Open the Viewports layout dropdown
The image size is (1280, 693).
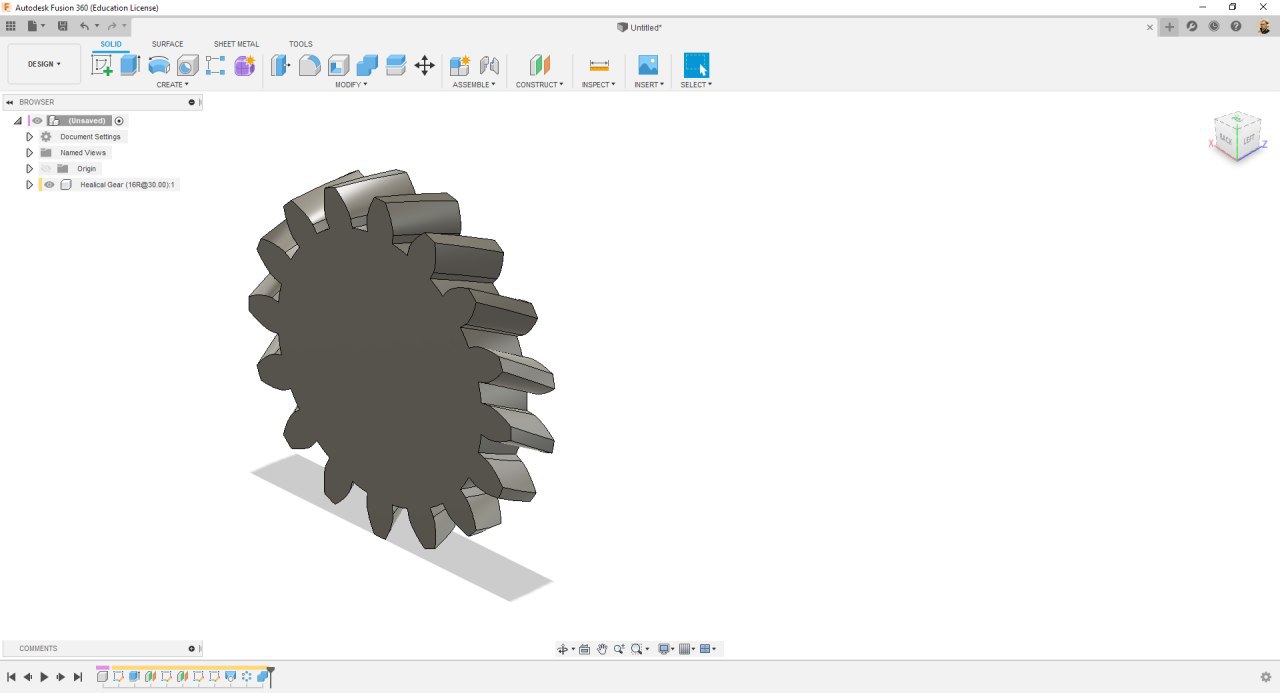pos(708,649)
